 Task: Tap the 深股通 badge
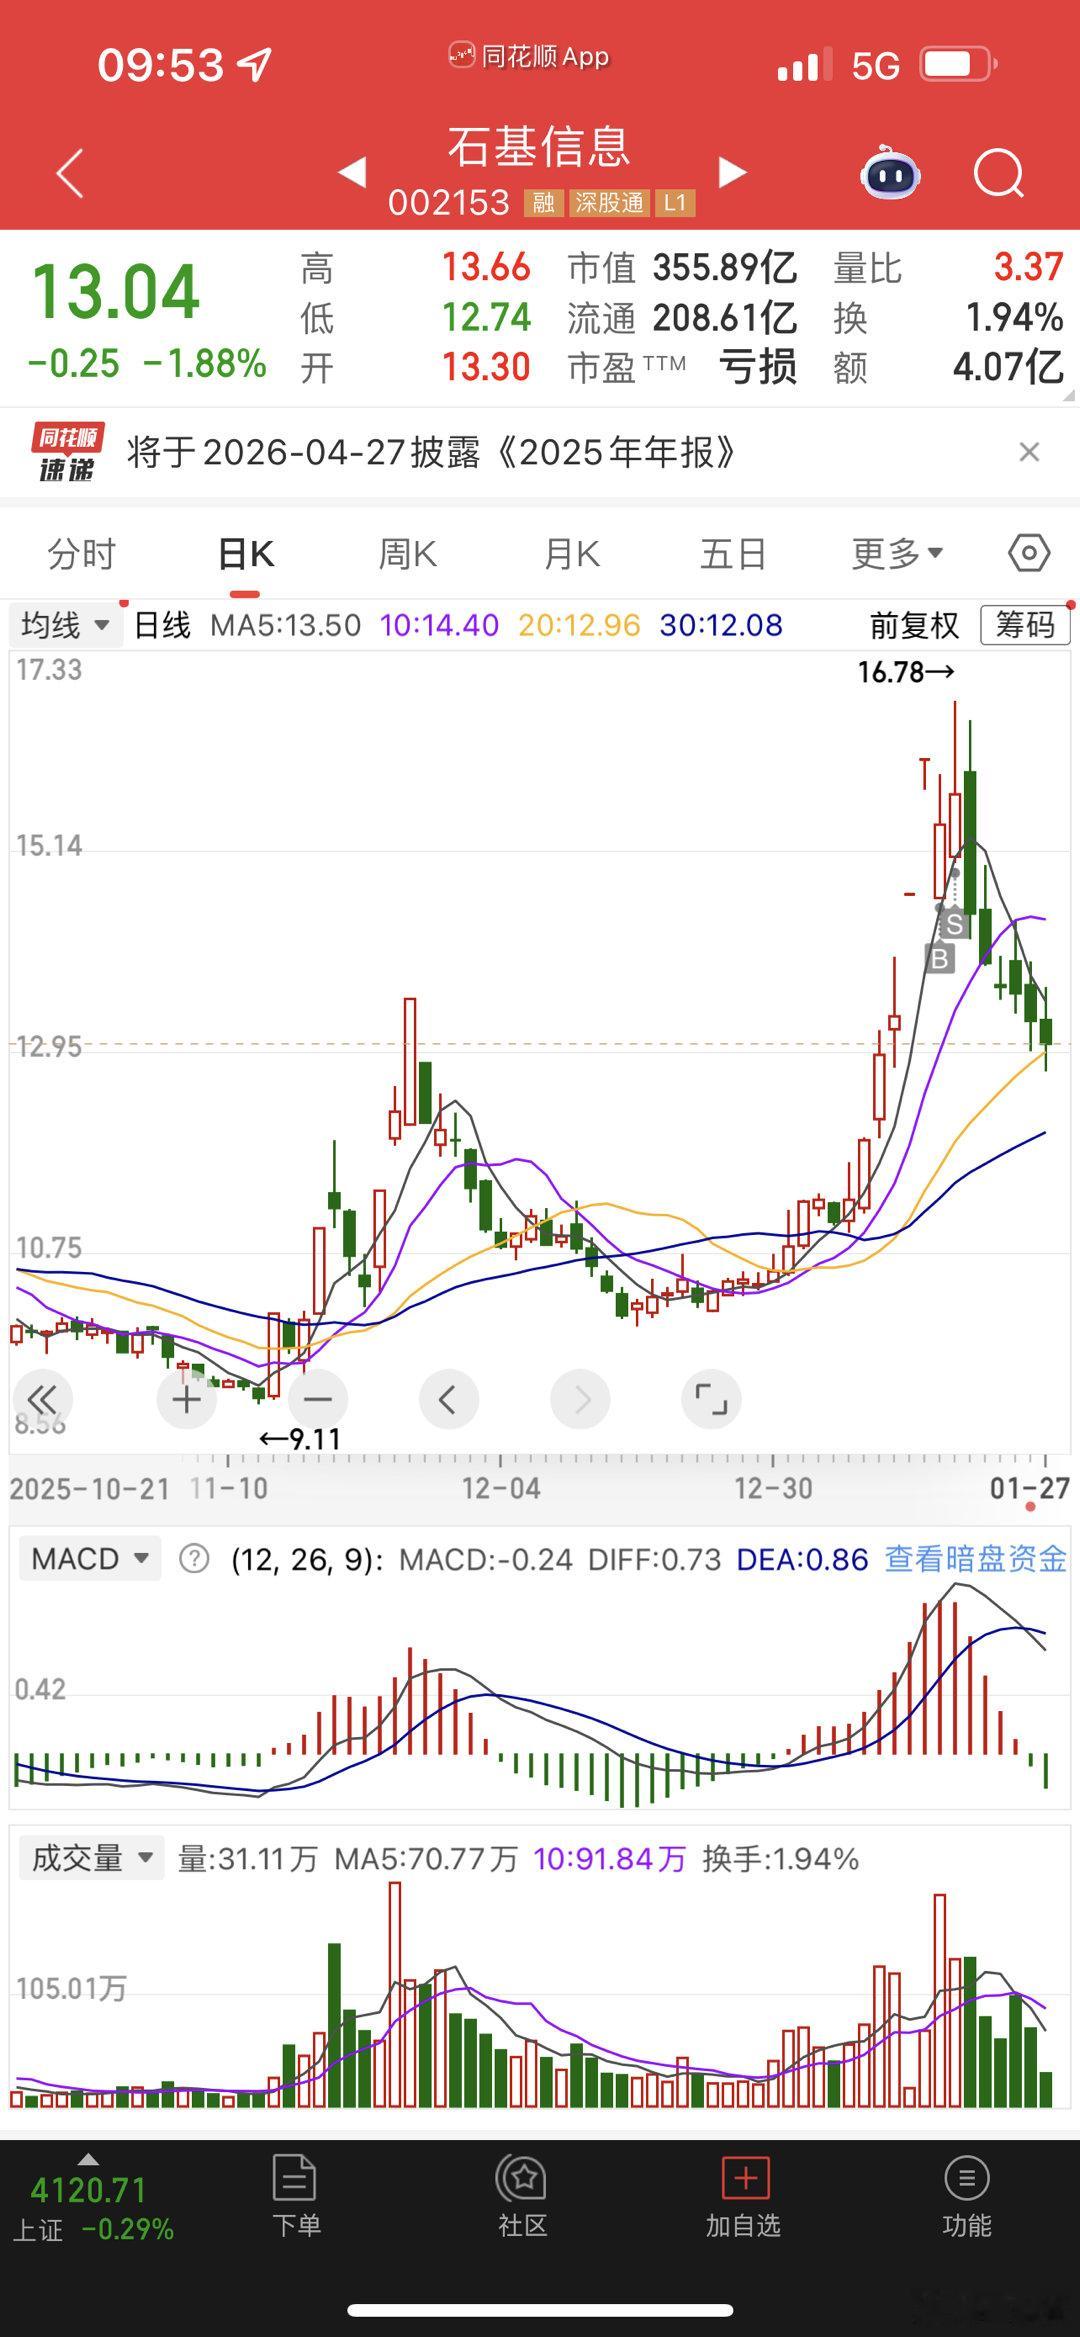coord(609,203)
